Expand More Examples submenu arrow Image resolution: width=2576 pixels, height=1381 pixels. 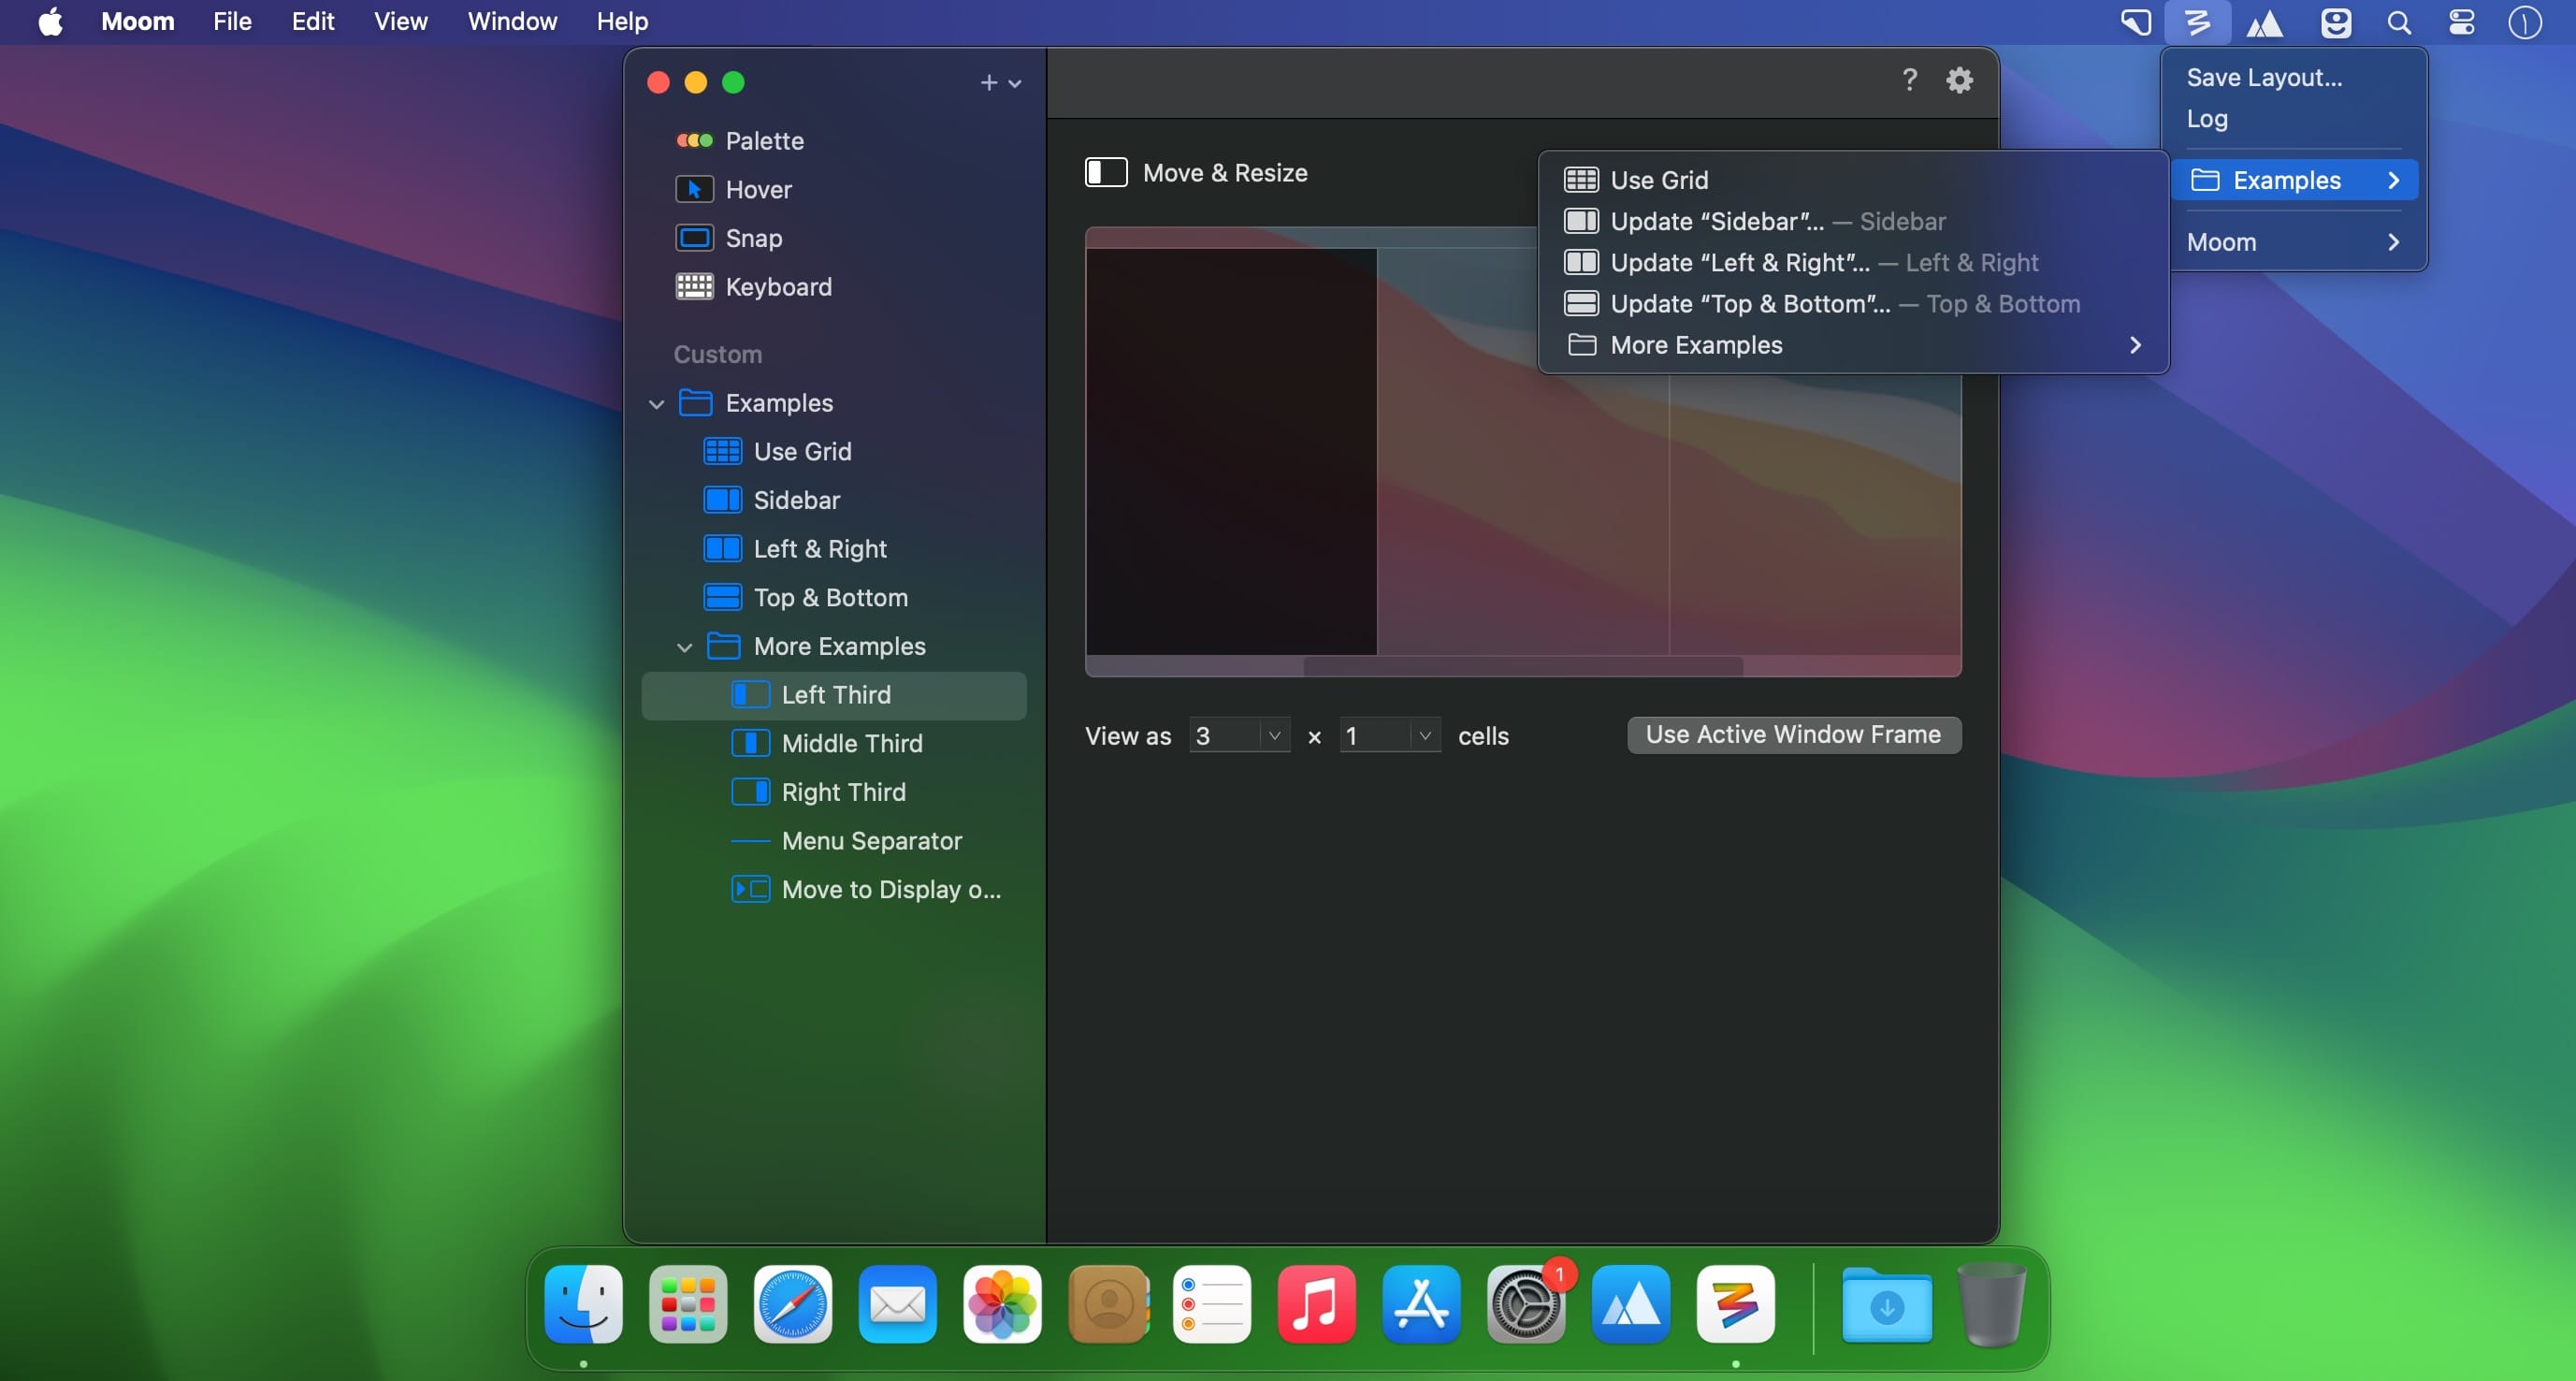(x=2135, y=345)
